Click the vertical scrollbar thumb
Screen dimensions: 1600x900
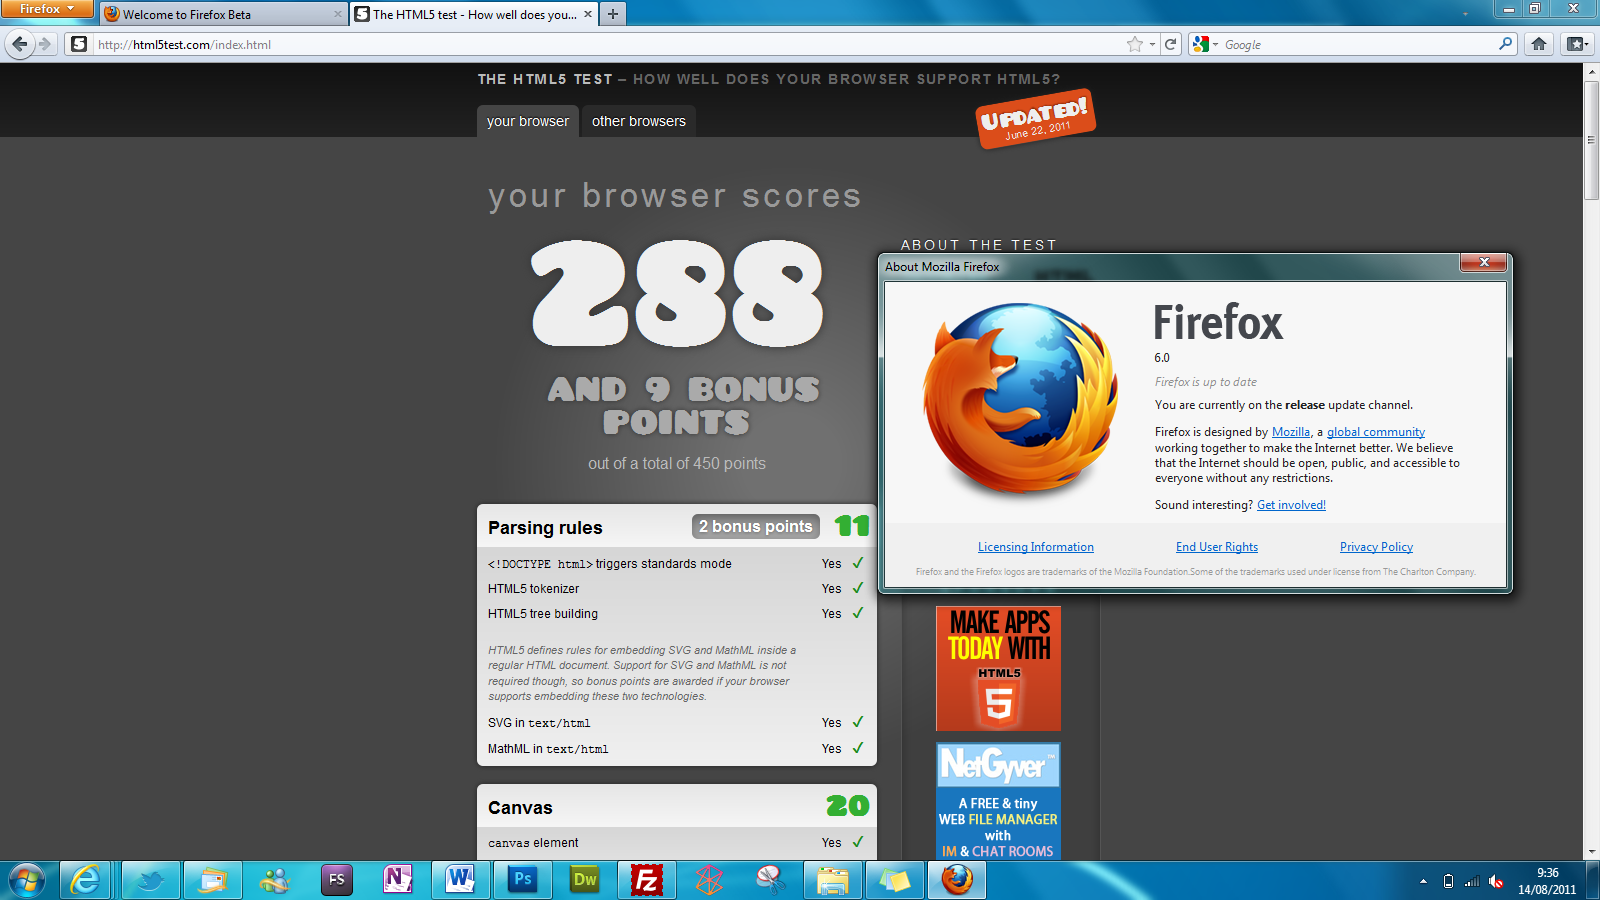1591,140
